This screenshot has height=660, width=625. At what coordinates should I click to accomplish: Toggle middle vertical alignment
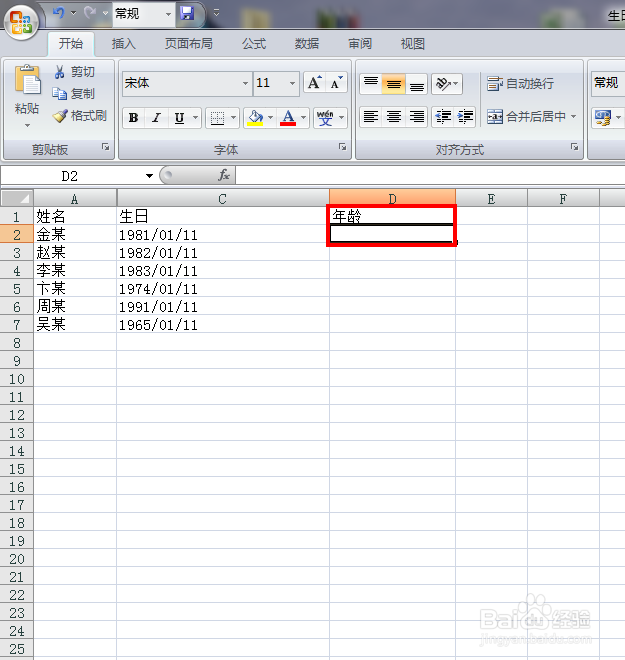pos(394,83)
